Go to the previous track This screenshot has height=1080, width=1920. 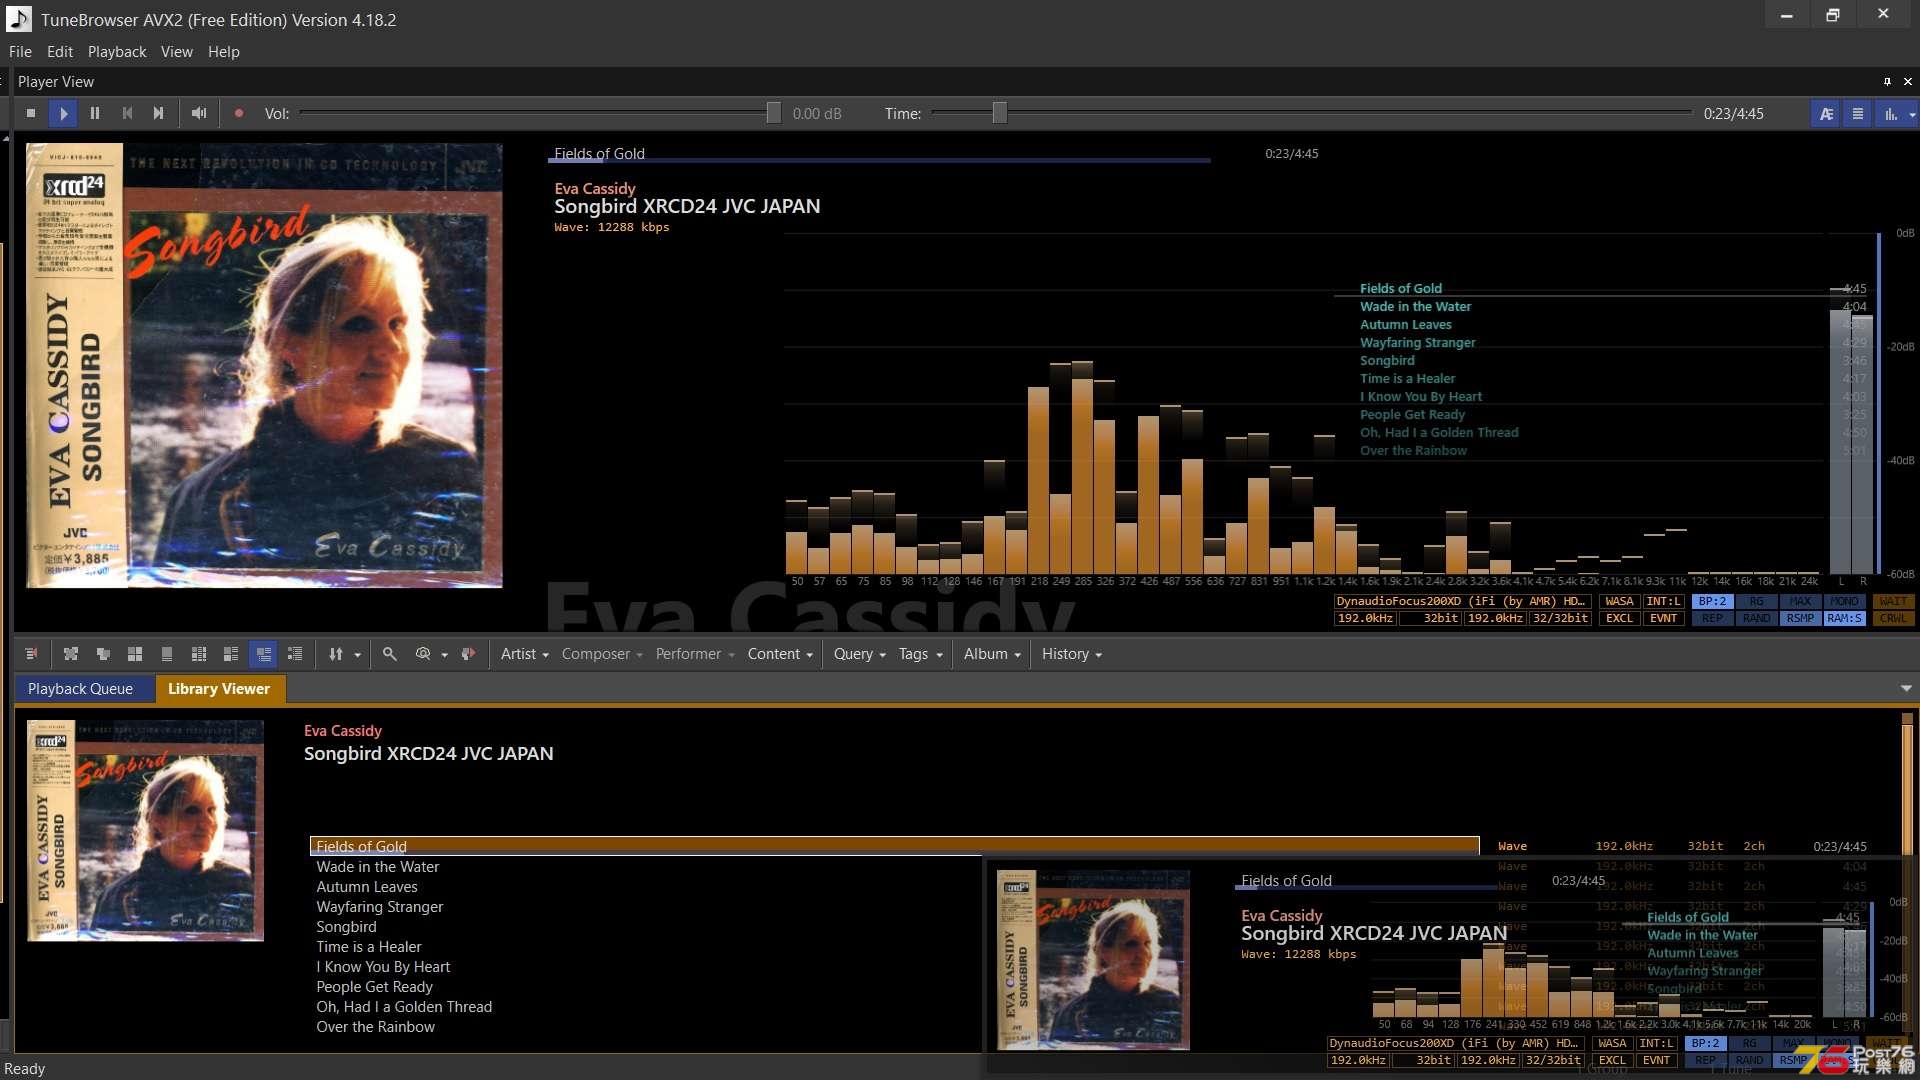127,113
